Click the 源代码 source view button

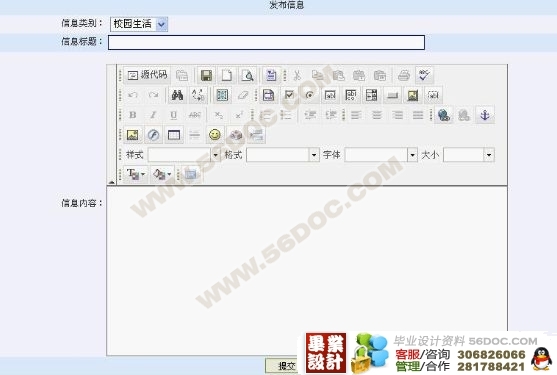click(x=147, y=75)
